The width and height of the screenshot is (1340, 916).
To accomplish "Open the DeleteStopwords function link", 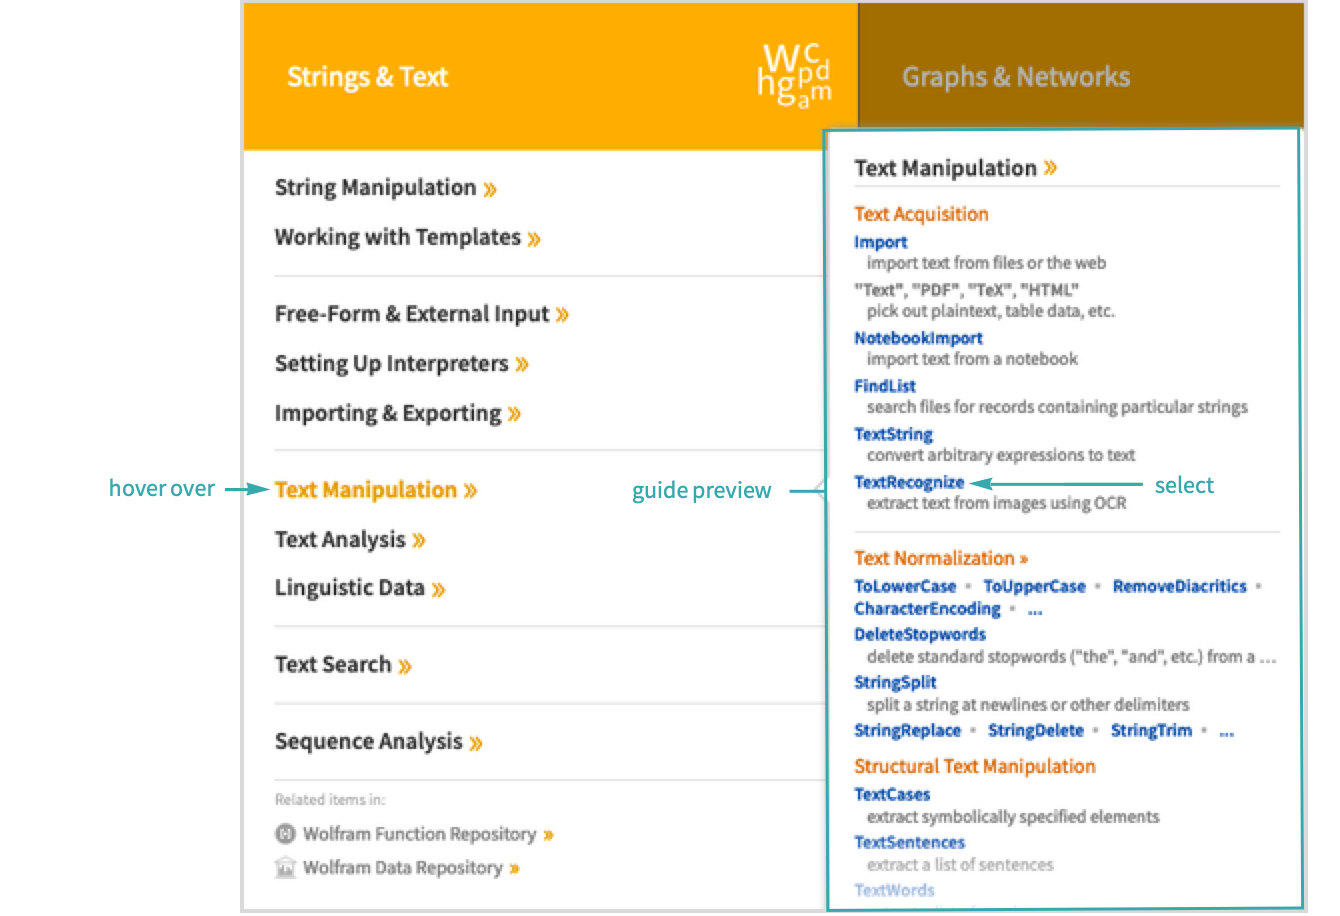I will tap(920, 634).
